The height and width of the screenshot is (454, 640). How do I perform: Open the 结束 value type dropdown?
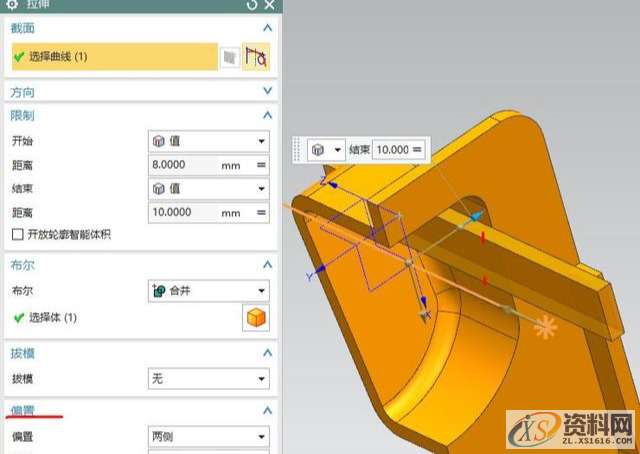pos(208,188)
